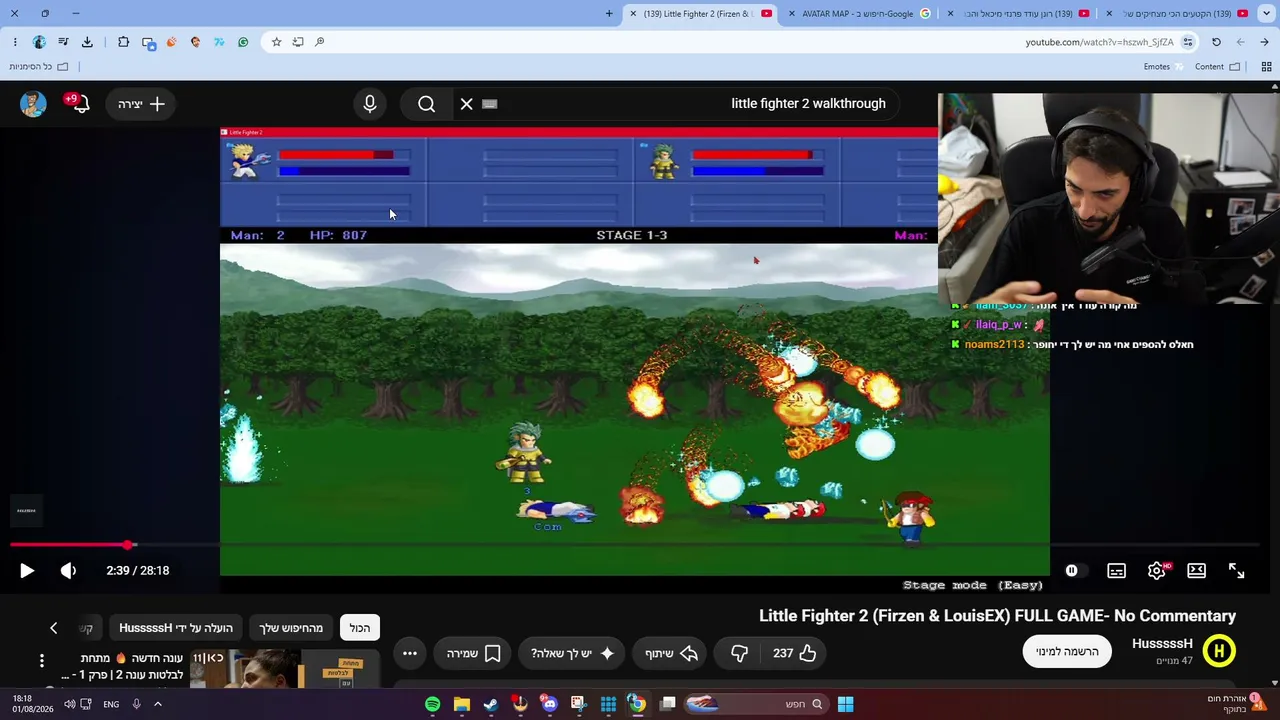The image size is (1280, 720).
Task: Open Chrome downloads
Action: (87, 42)
